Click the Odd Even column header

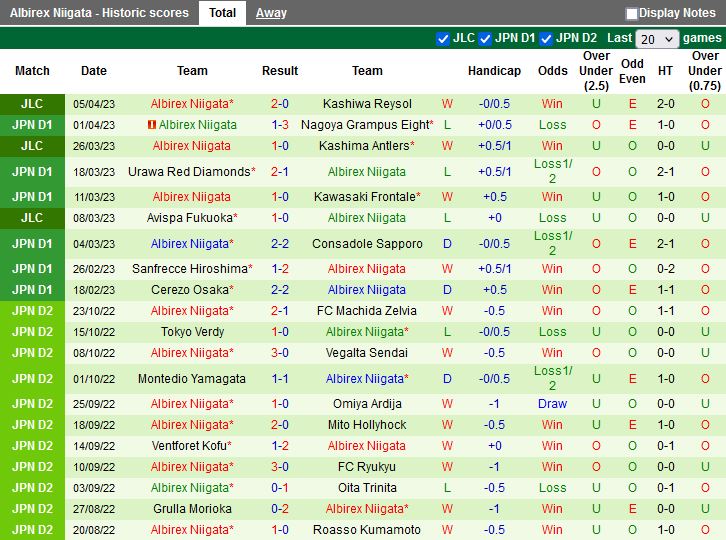click(632, 71)
